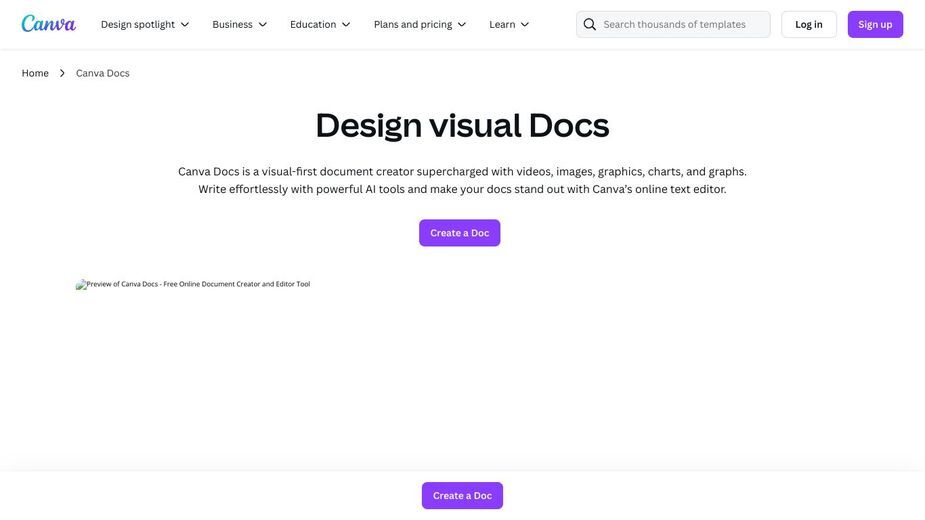Open the Plans and pricing menu
This screenshot has width=925, height=520.
point(420,24)
